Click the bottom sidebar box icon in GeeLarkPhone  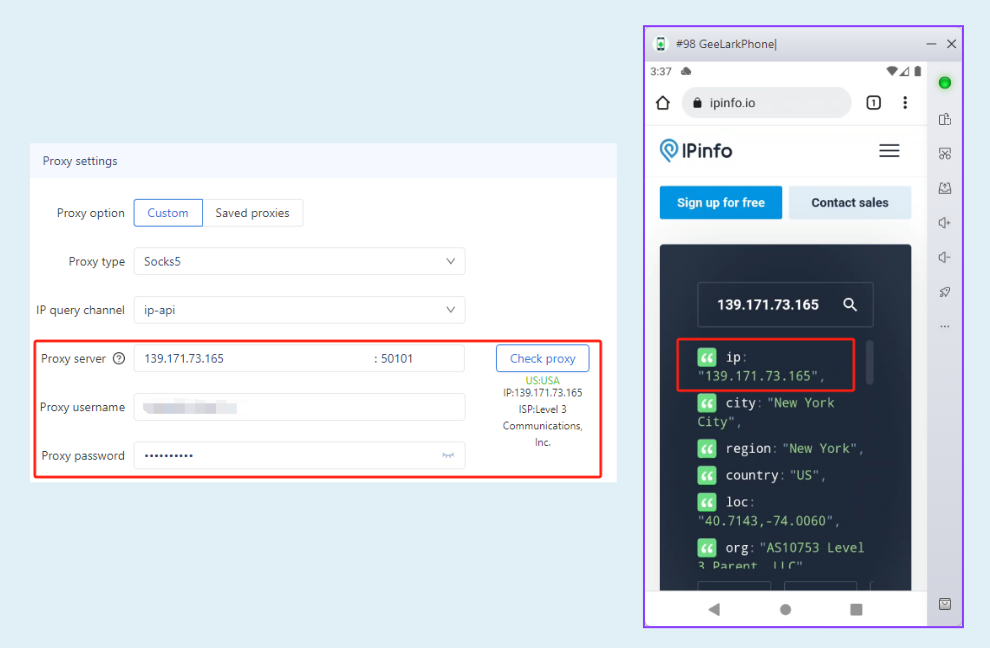click(945, 604)
